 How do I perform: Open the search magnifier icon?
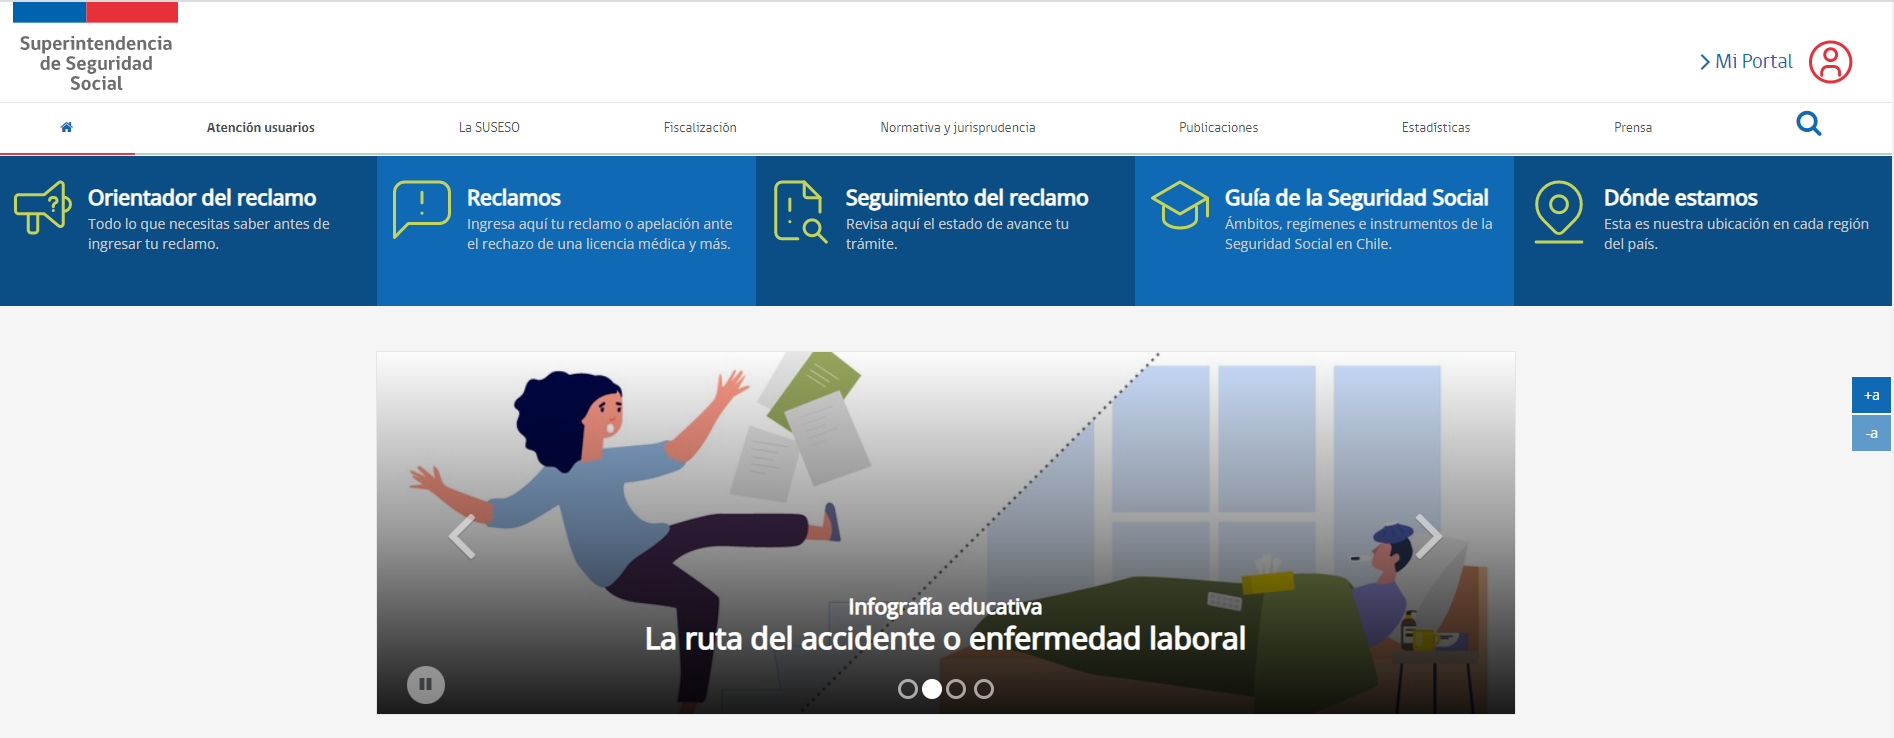point(1808,124)
